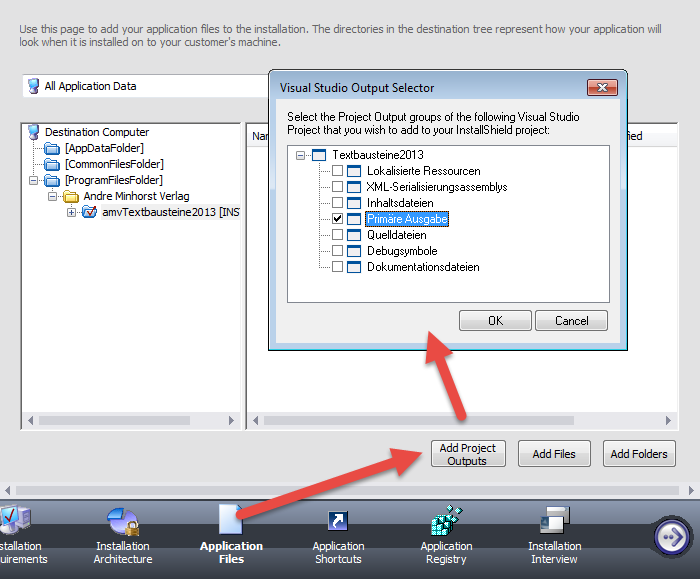Viewport: 700px width, 579px height.
Task: Open the Installation Interview step icon
Action: click(x=554, y=520)
